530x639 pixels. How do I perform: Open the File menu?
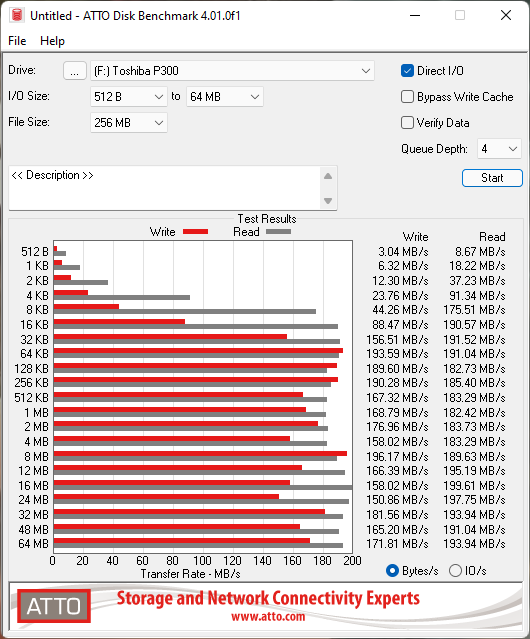17,41
